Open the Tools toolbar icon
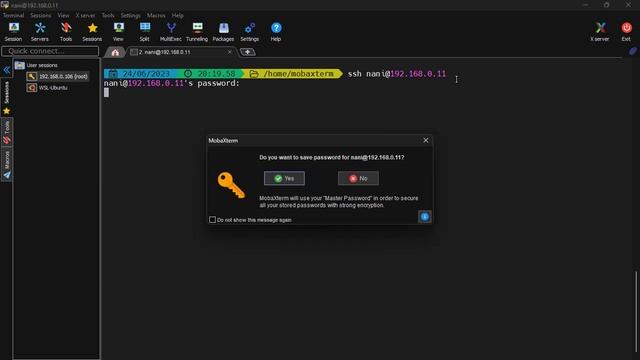Viewport: 640px width, 360px height. tap(66, 32)
